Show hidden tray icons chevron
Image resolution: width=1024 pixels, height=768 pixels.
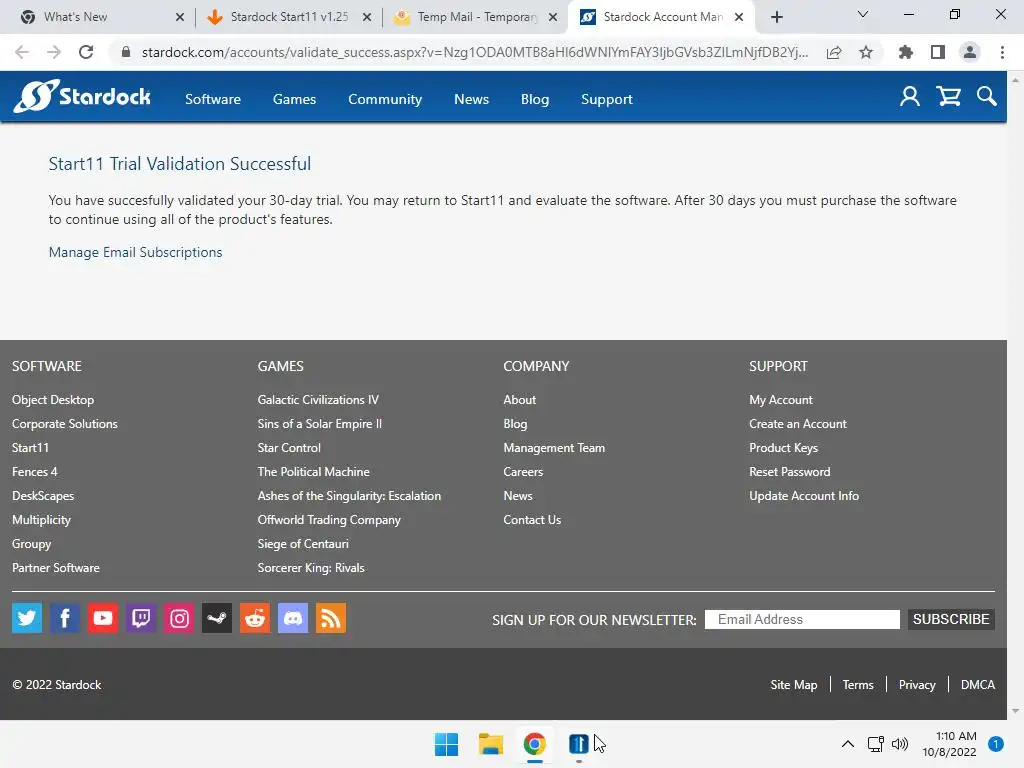(x=848, y=744)
